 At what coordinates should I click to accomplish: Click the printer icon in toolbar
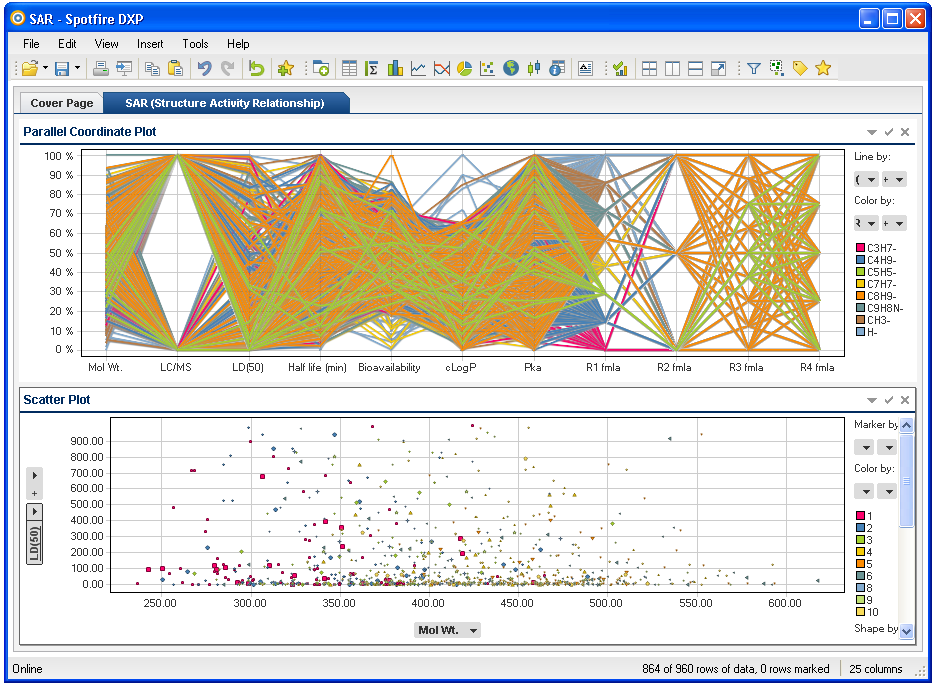(100, 69)
